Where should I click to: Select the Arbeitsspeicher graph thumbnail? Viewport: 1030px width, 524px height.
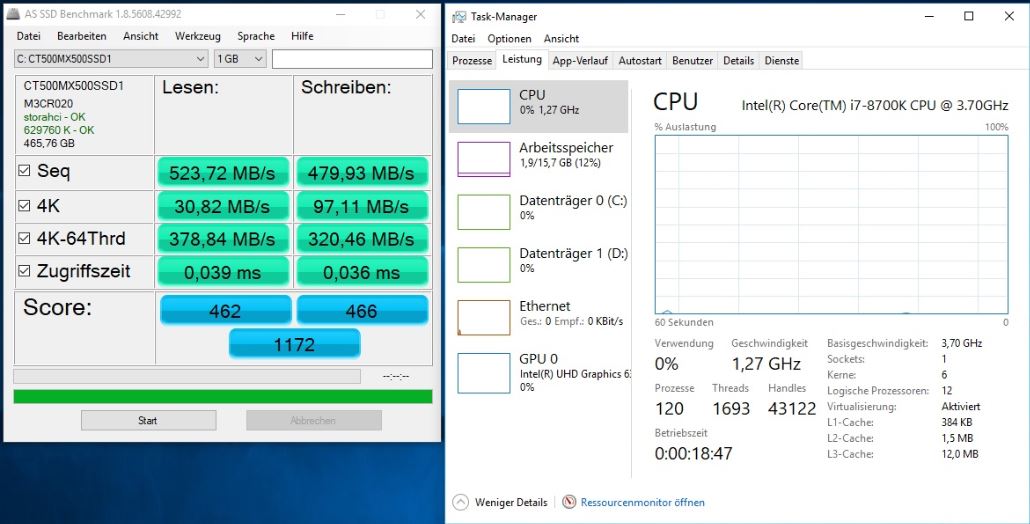pos(483,160)
